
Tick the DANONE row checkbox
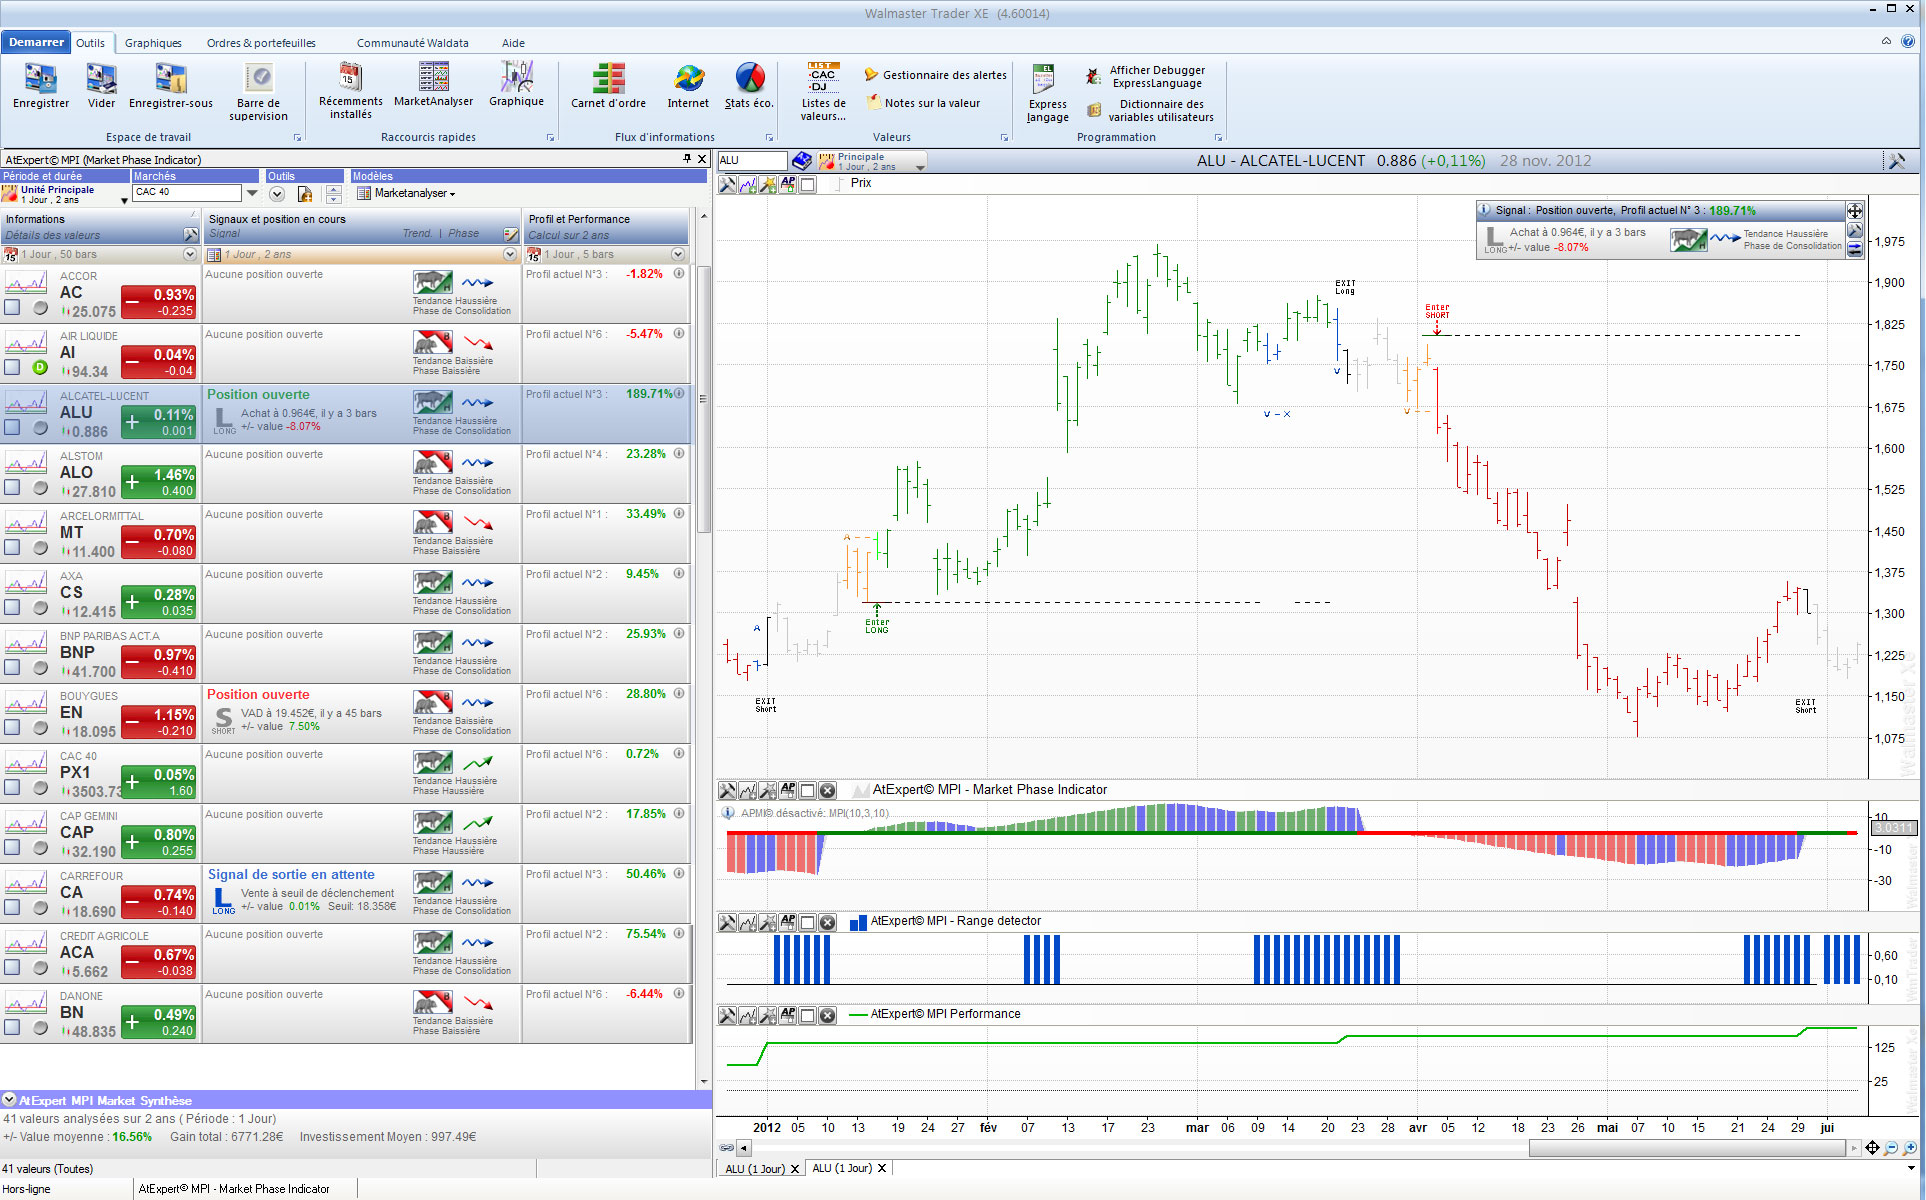pyautogui.click(x=12, y=1027)
